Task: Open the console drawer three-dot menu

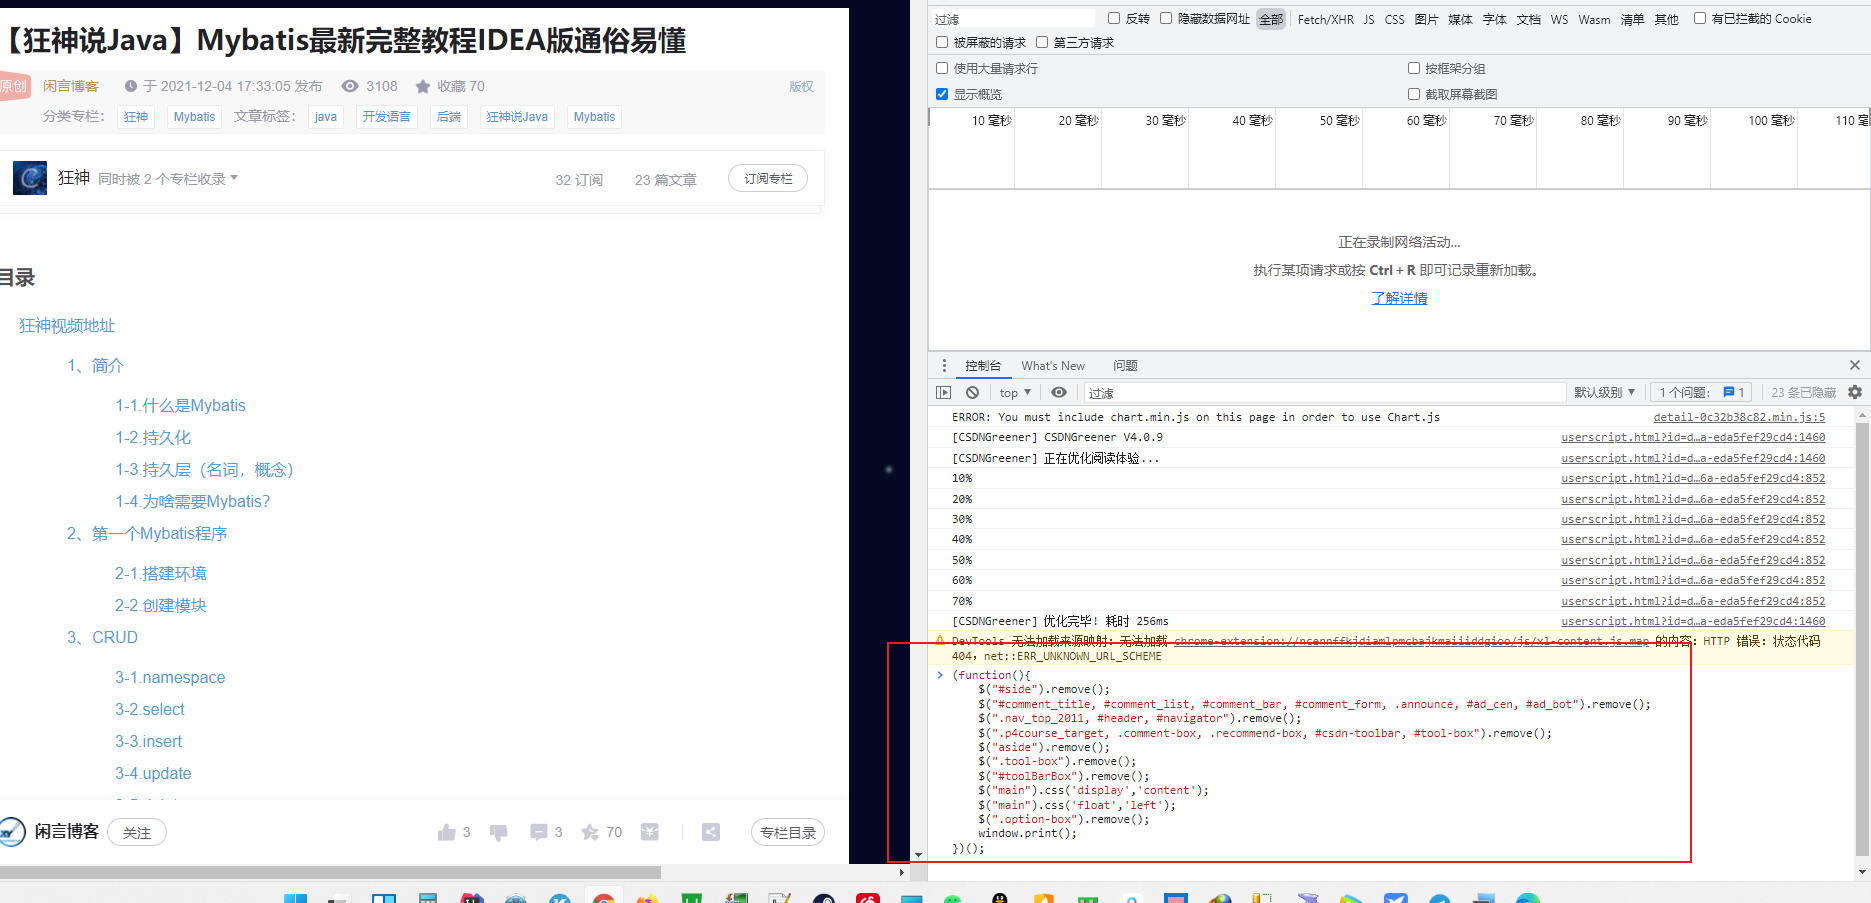Action: [944, 365]
